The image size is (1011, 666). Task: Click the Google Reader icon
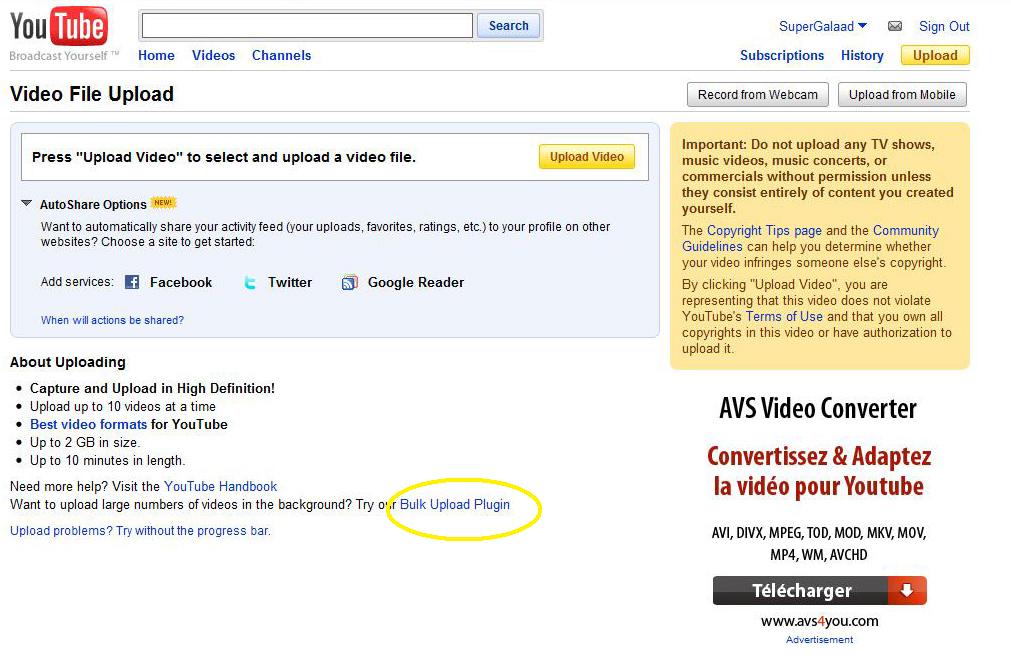[349, 282]
